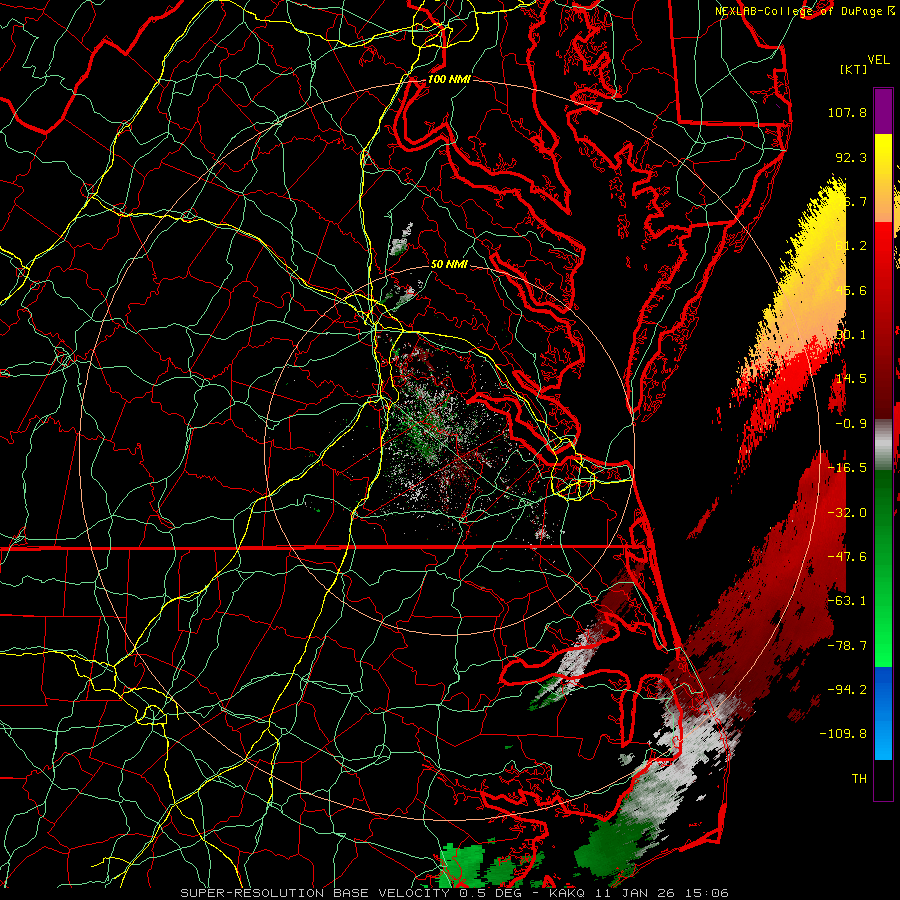The image size is (900, 900).
Task: Select the -32.0 legend value
Action: (x=847, y=513)
